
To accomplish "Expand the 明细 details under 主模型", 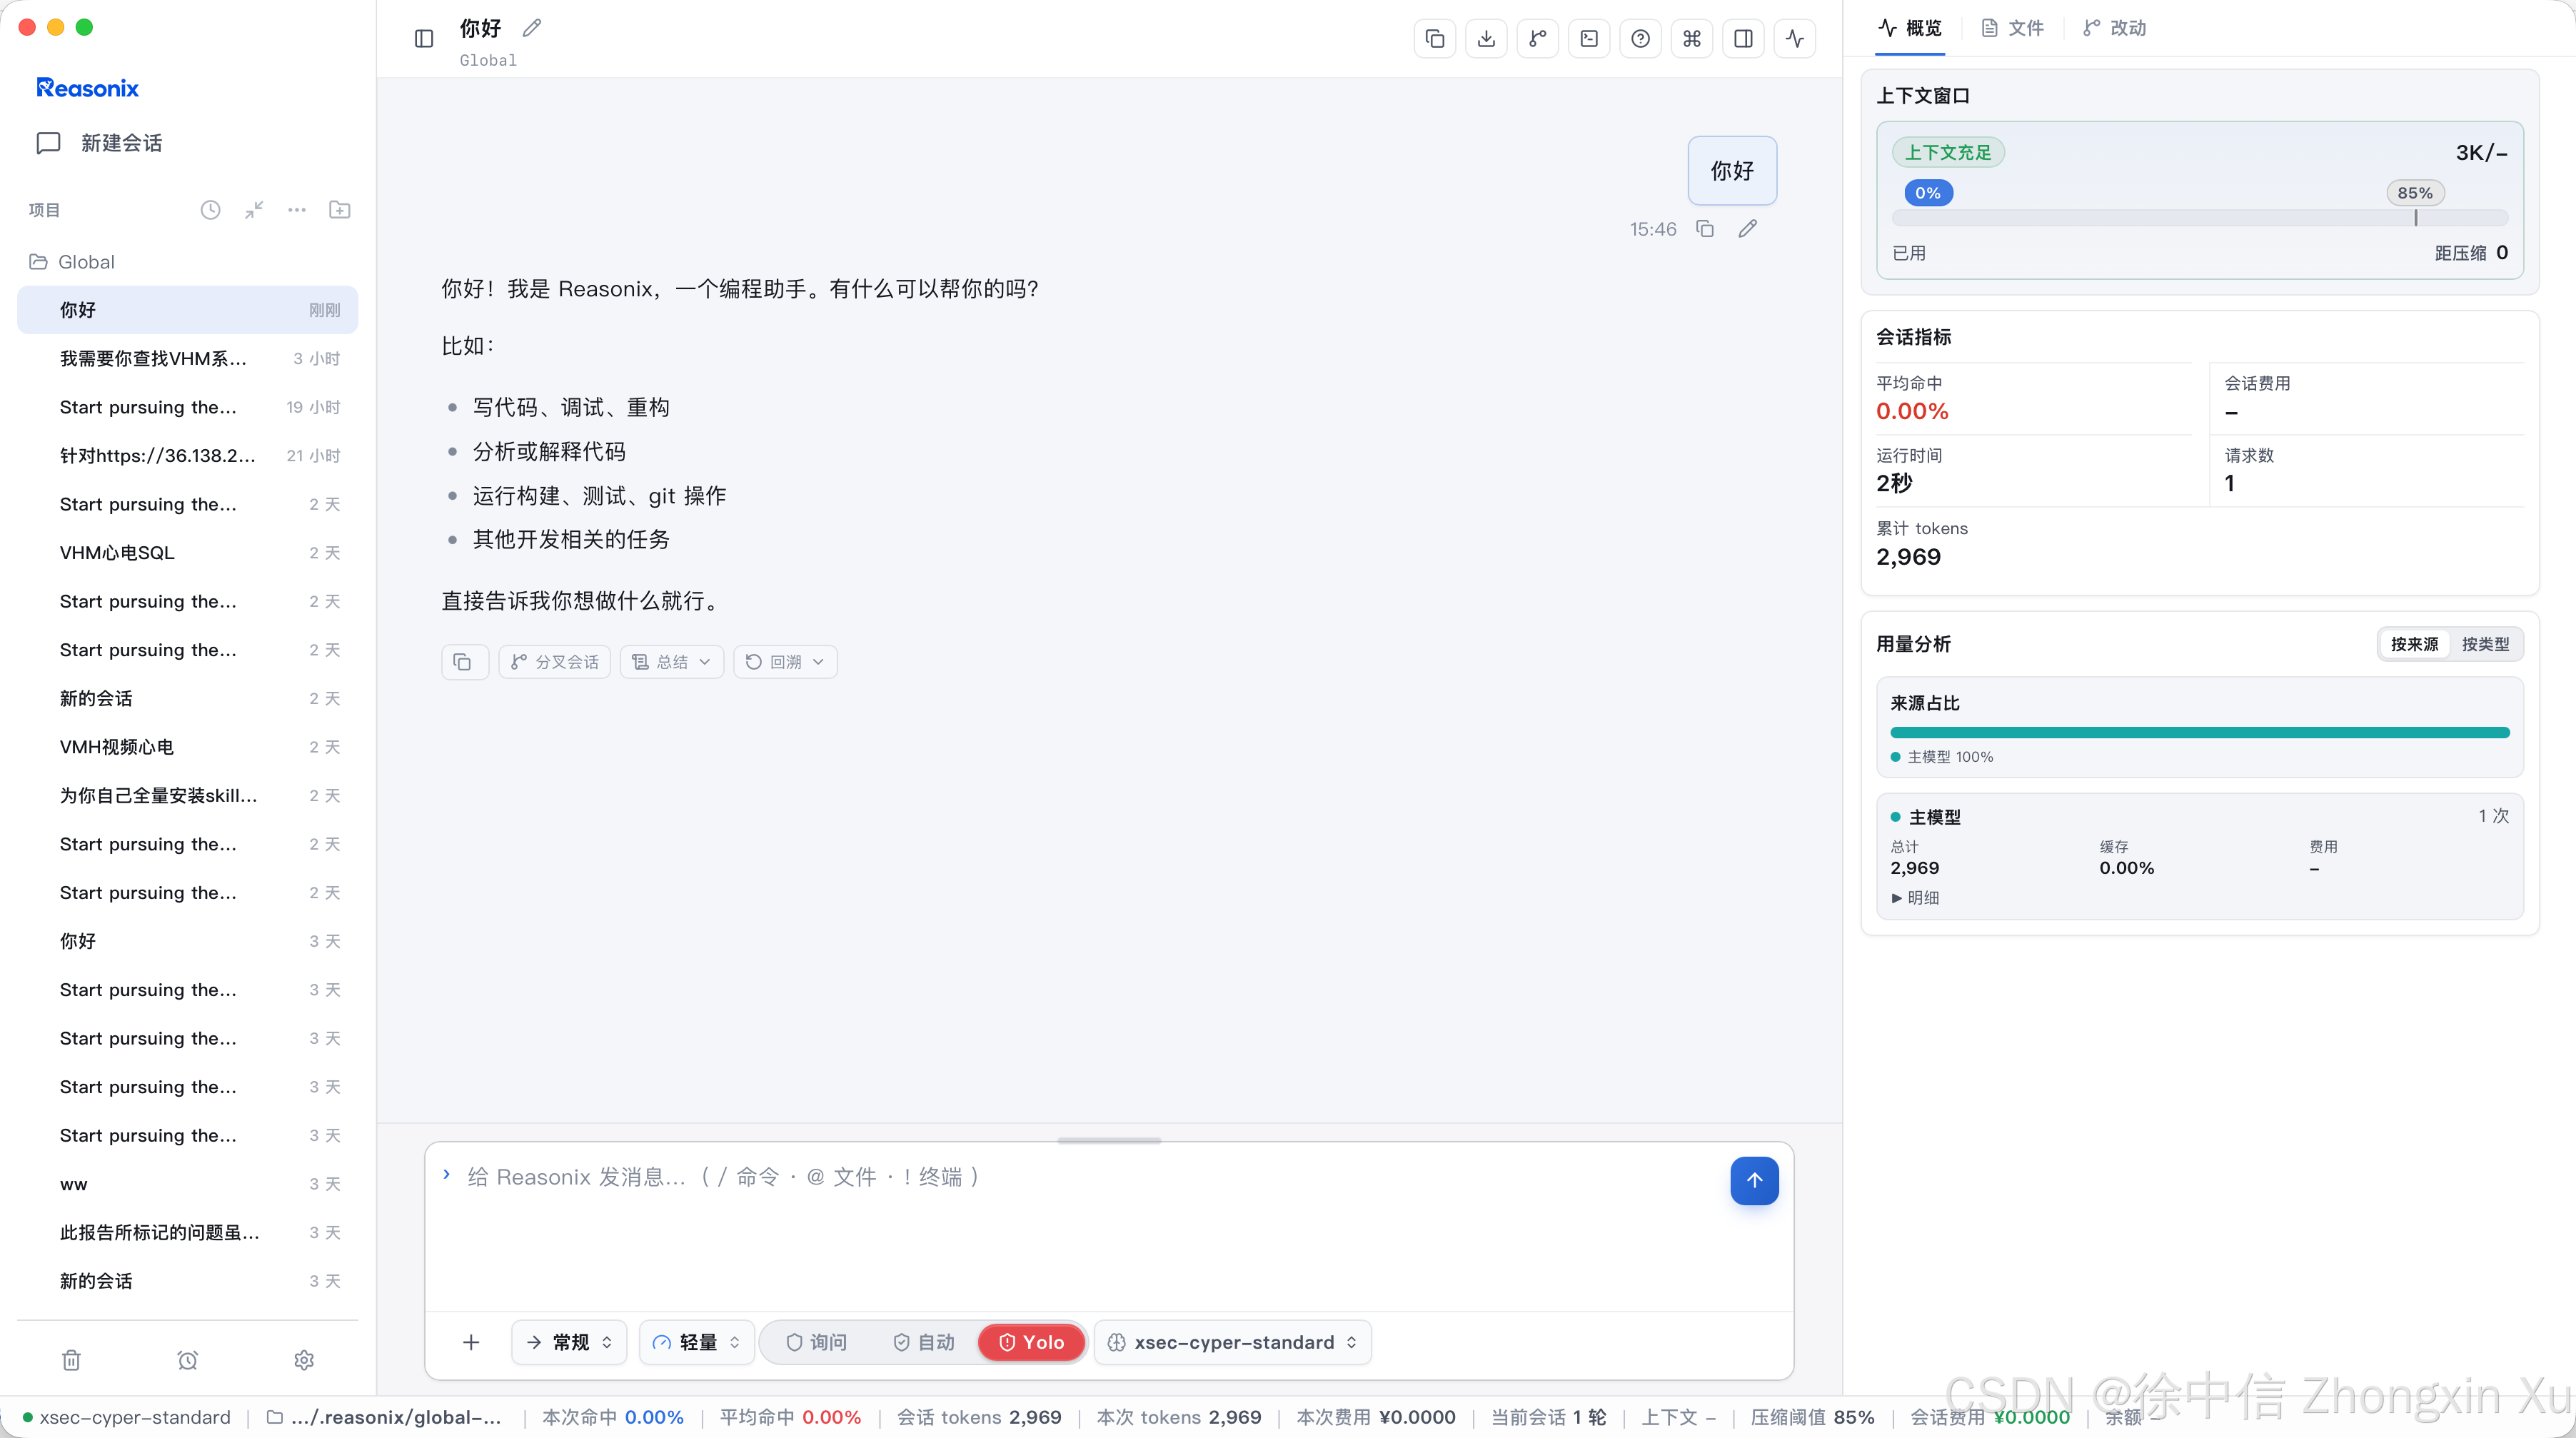I will click(1914, 898).
